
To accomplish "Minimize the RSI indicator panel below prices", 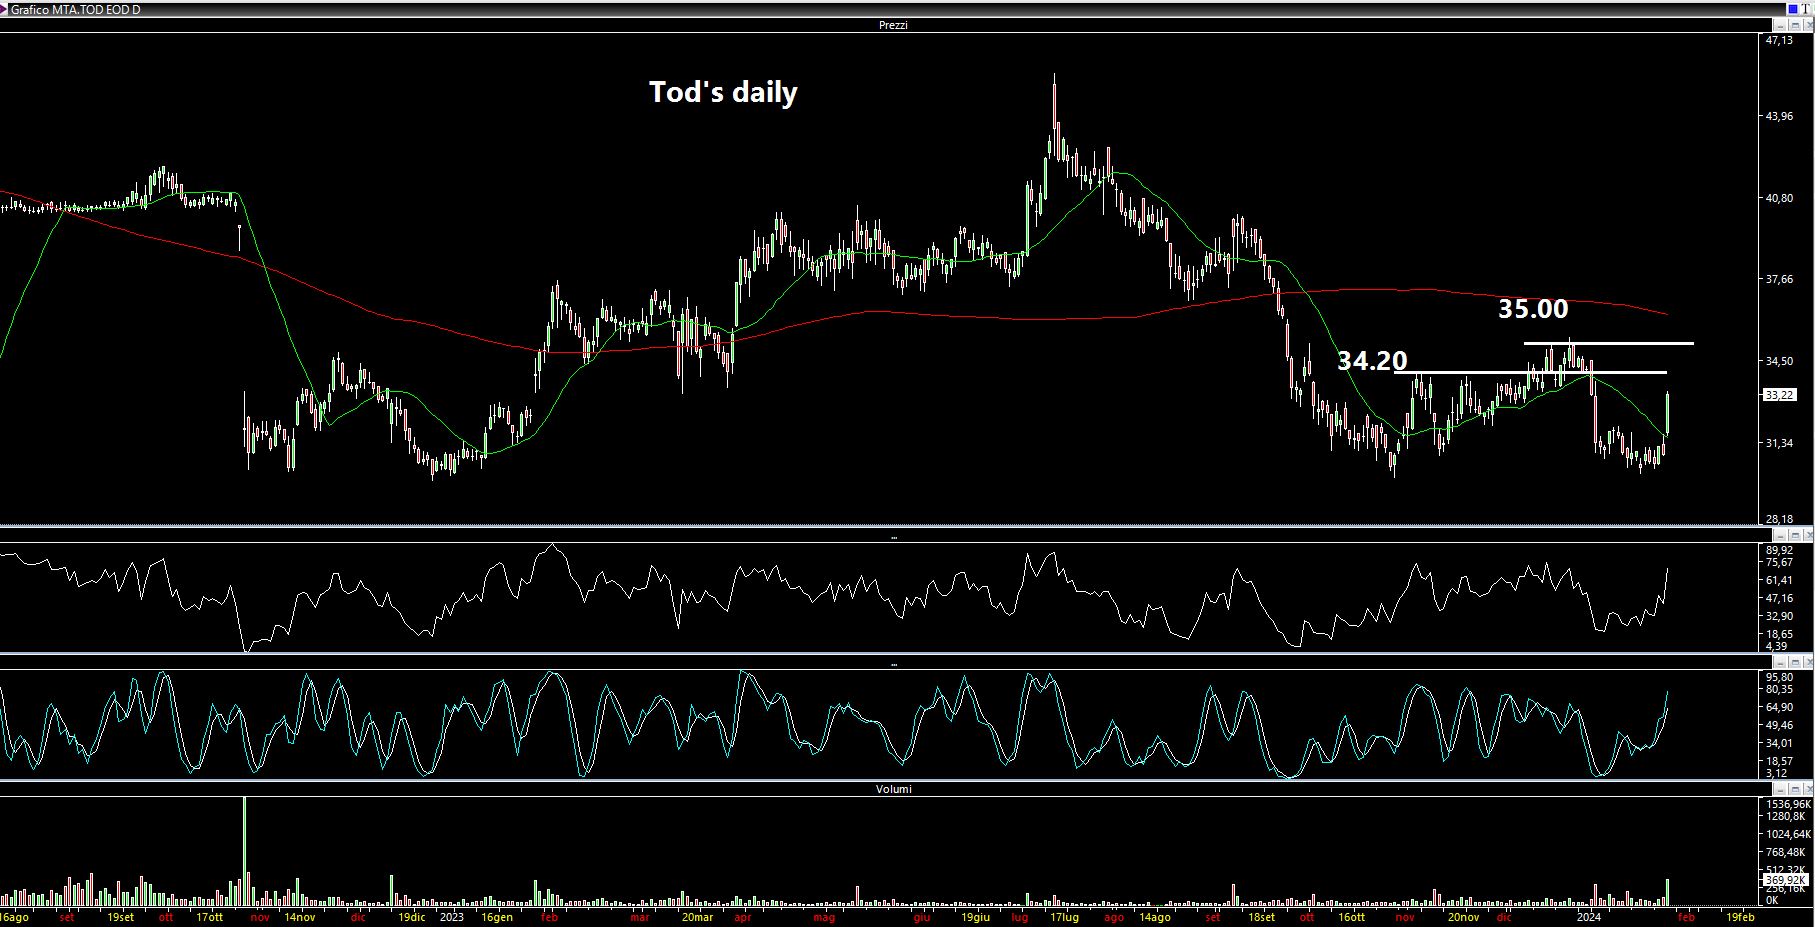I will [x=1780, y=536].
